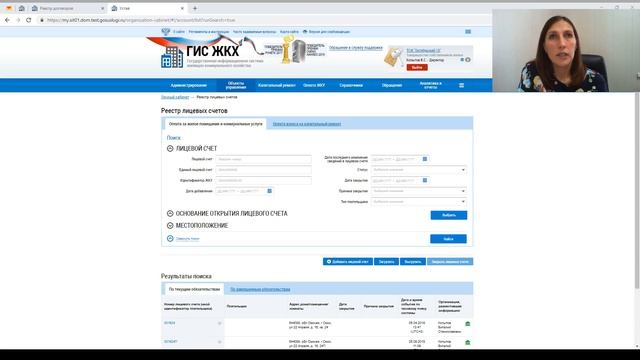Click the browser address bar URL
Viewport: 640px width, 360px height.
click(x=141, y=20)
